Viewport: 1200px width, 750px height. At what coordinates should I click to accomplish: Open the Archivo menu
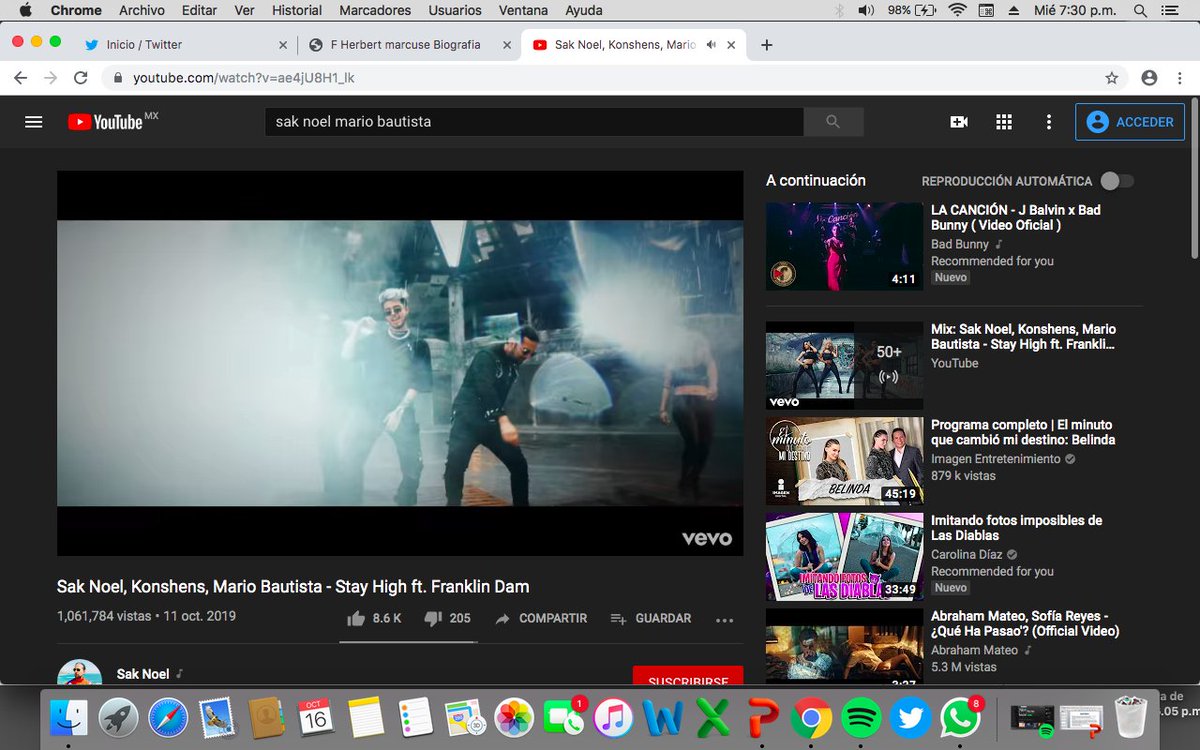click(142, 10)
